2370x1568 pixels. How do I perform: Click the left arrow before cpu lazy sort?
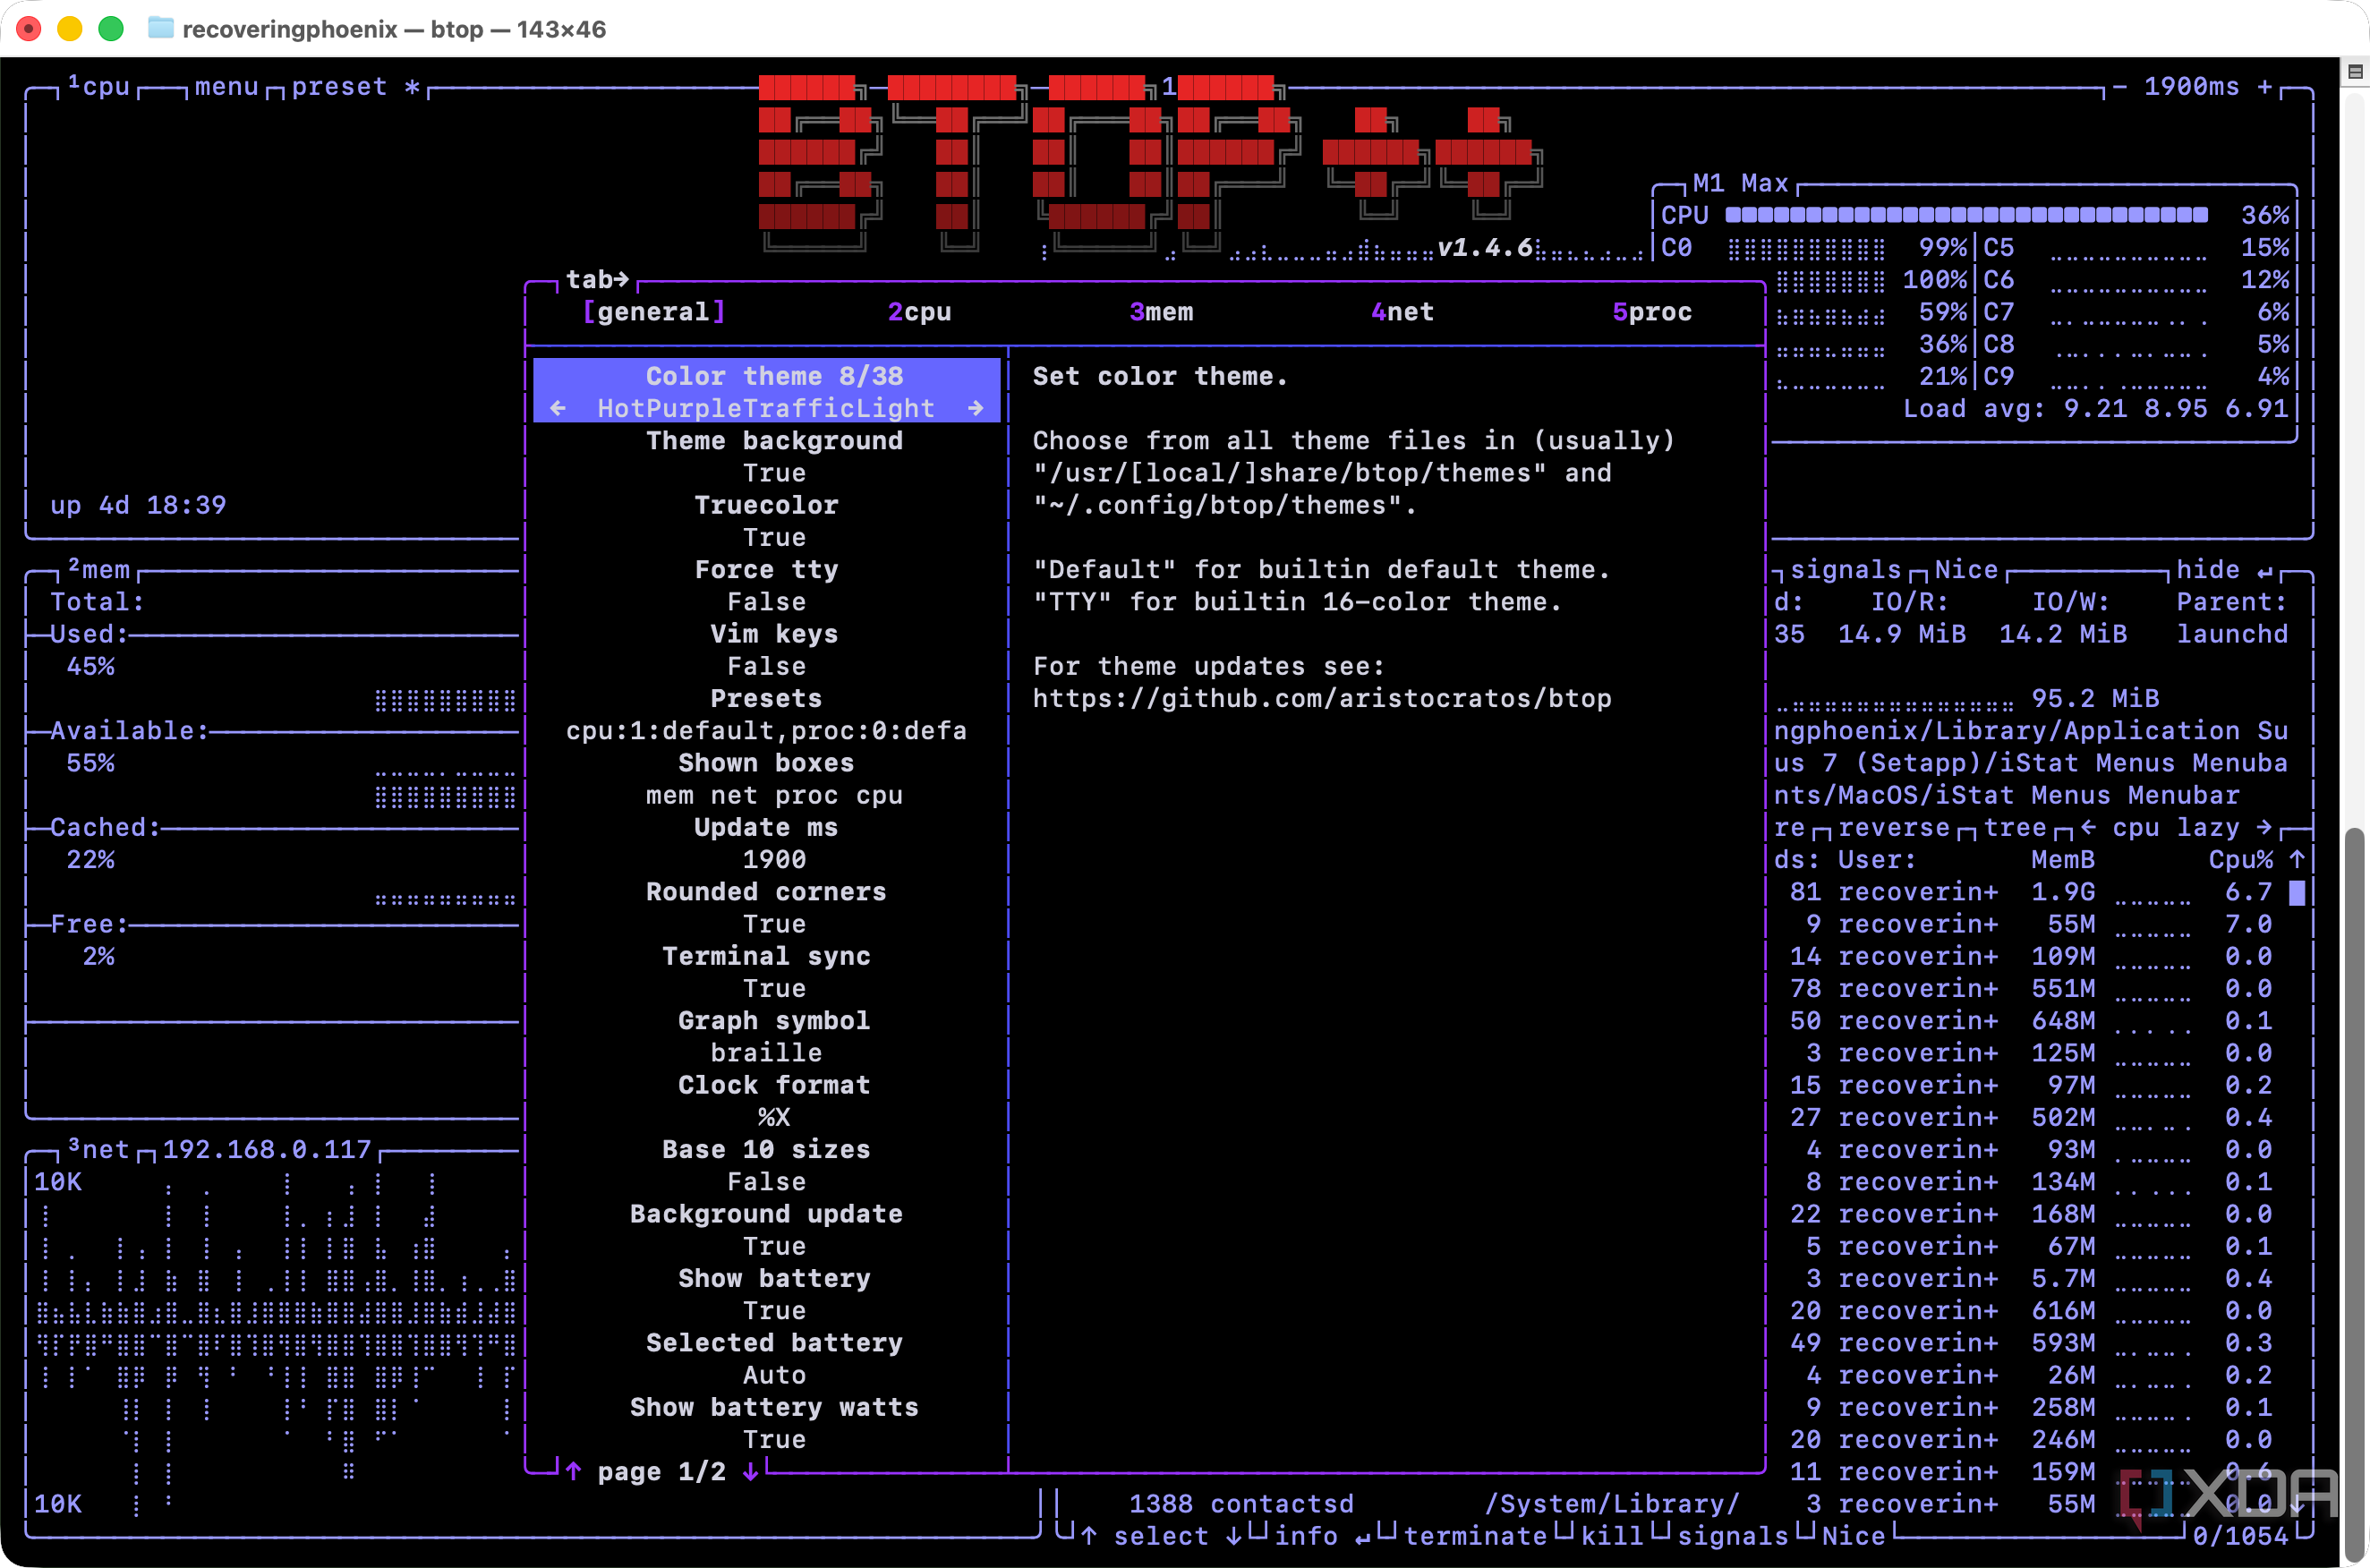point(2088,827)
